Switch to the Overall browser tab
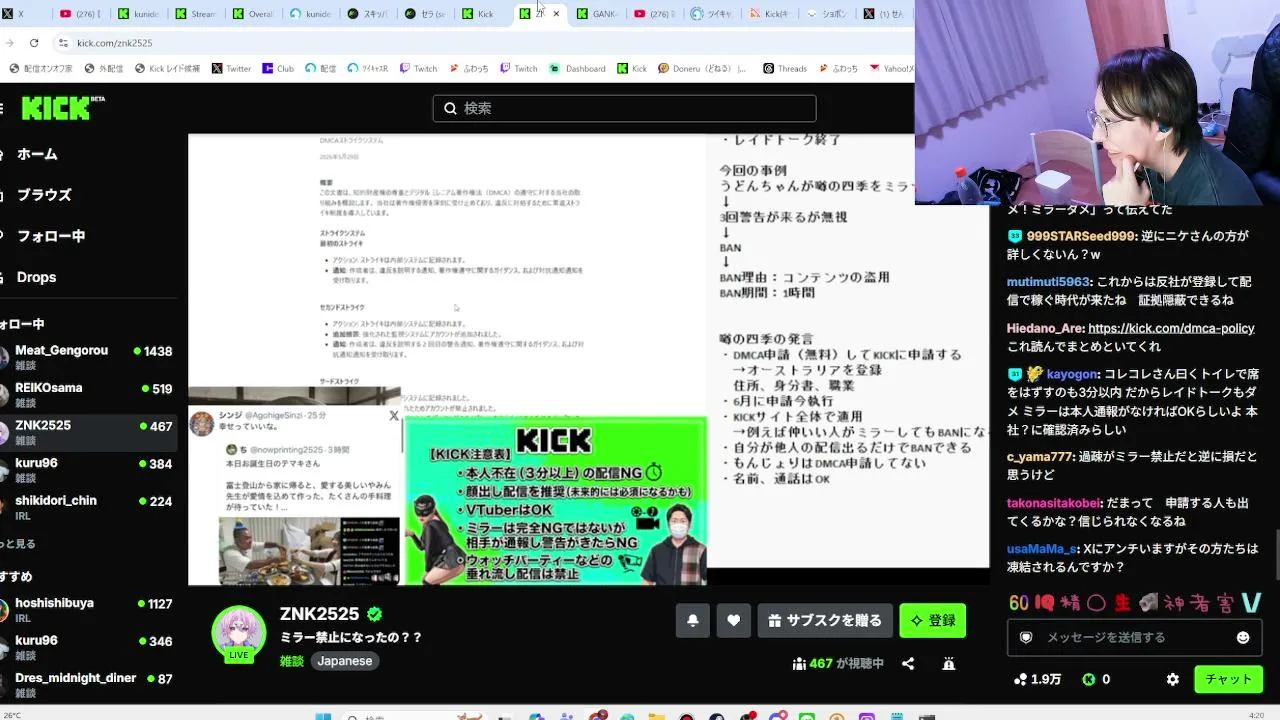 pos(253,14)
